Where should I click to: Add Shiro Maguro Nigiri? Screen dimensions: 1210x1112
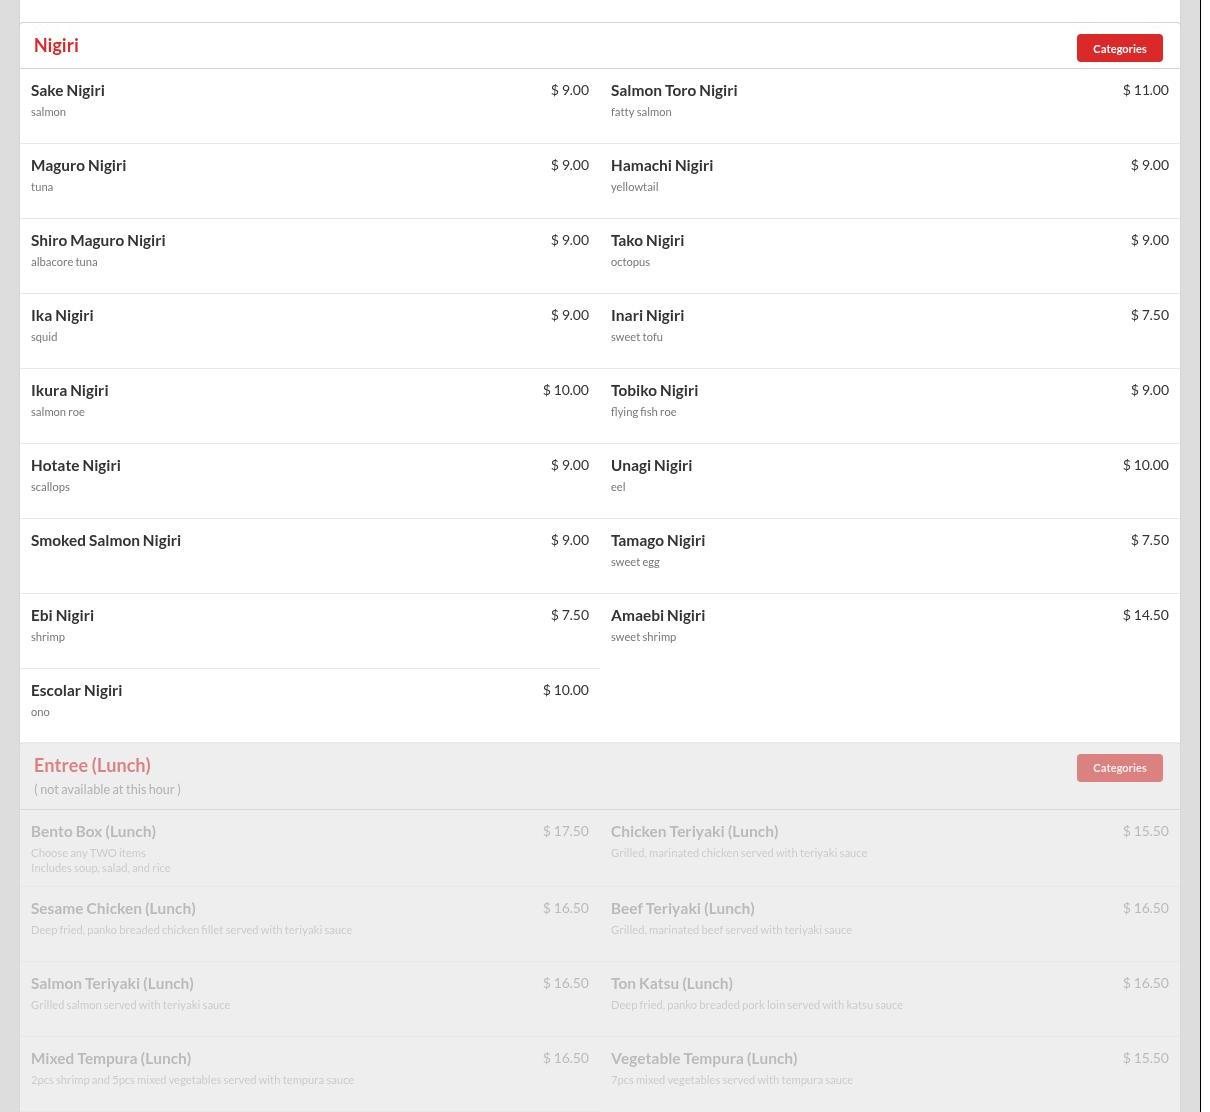click(310, 256)
